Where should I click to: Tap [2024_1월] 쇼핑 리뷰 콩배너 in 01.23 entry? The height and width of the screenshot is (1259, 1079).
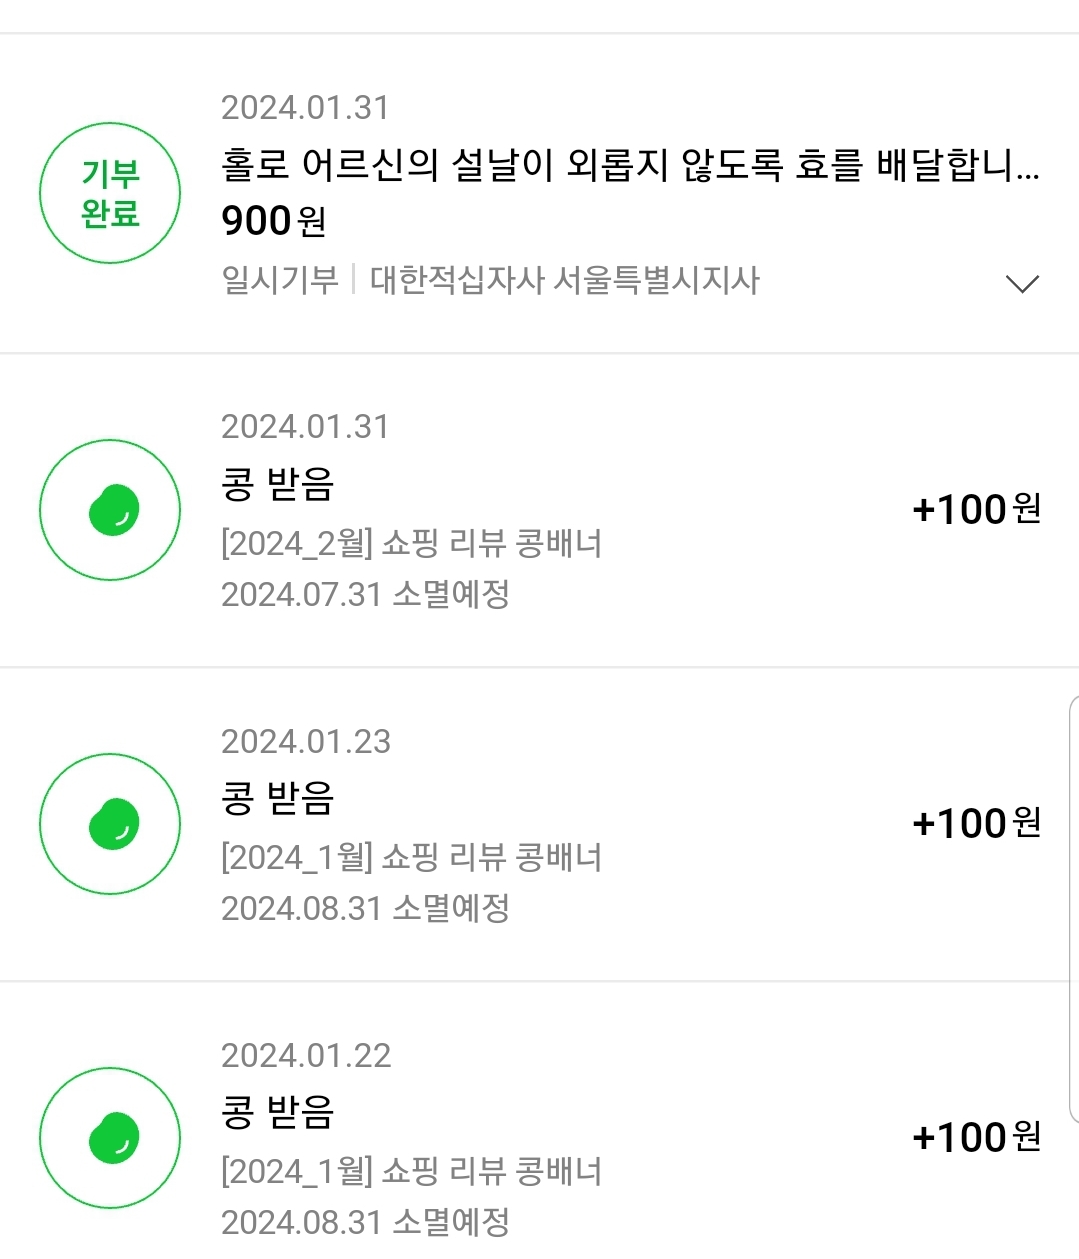point(411,858)
